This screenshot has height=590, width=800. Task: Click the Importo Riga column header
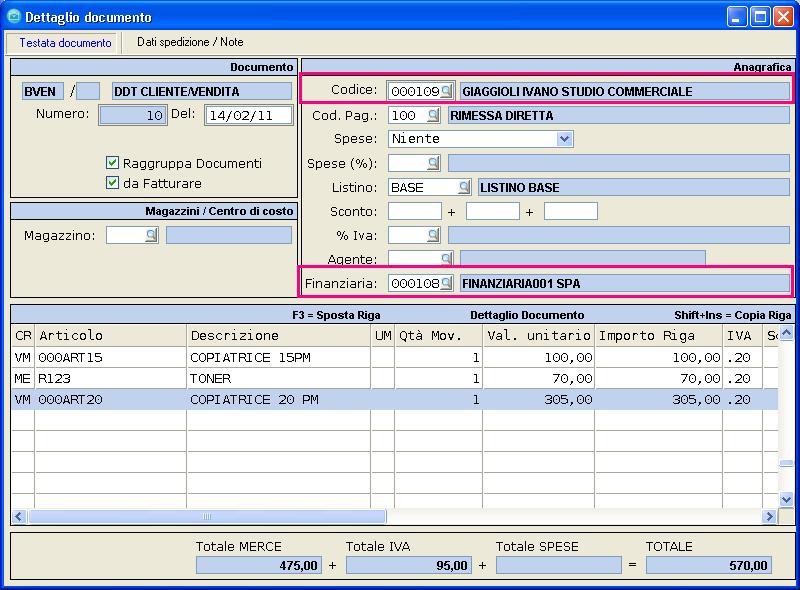(x=659, y=335)
